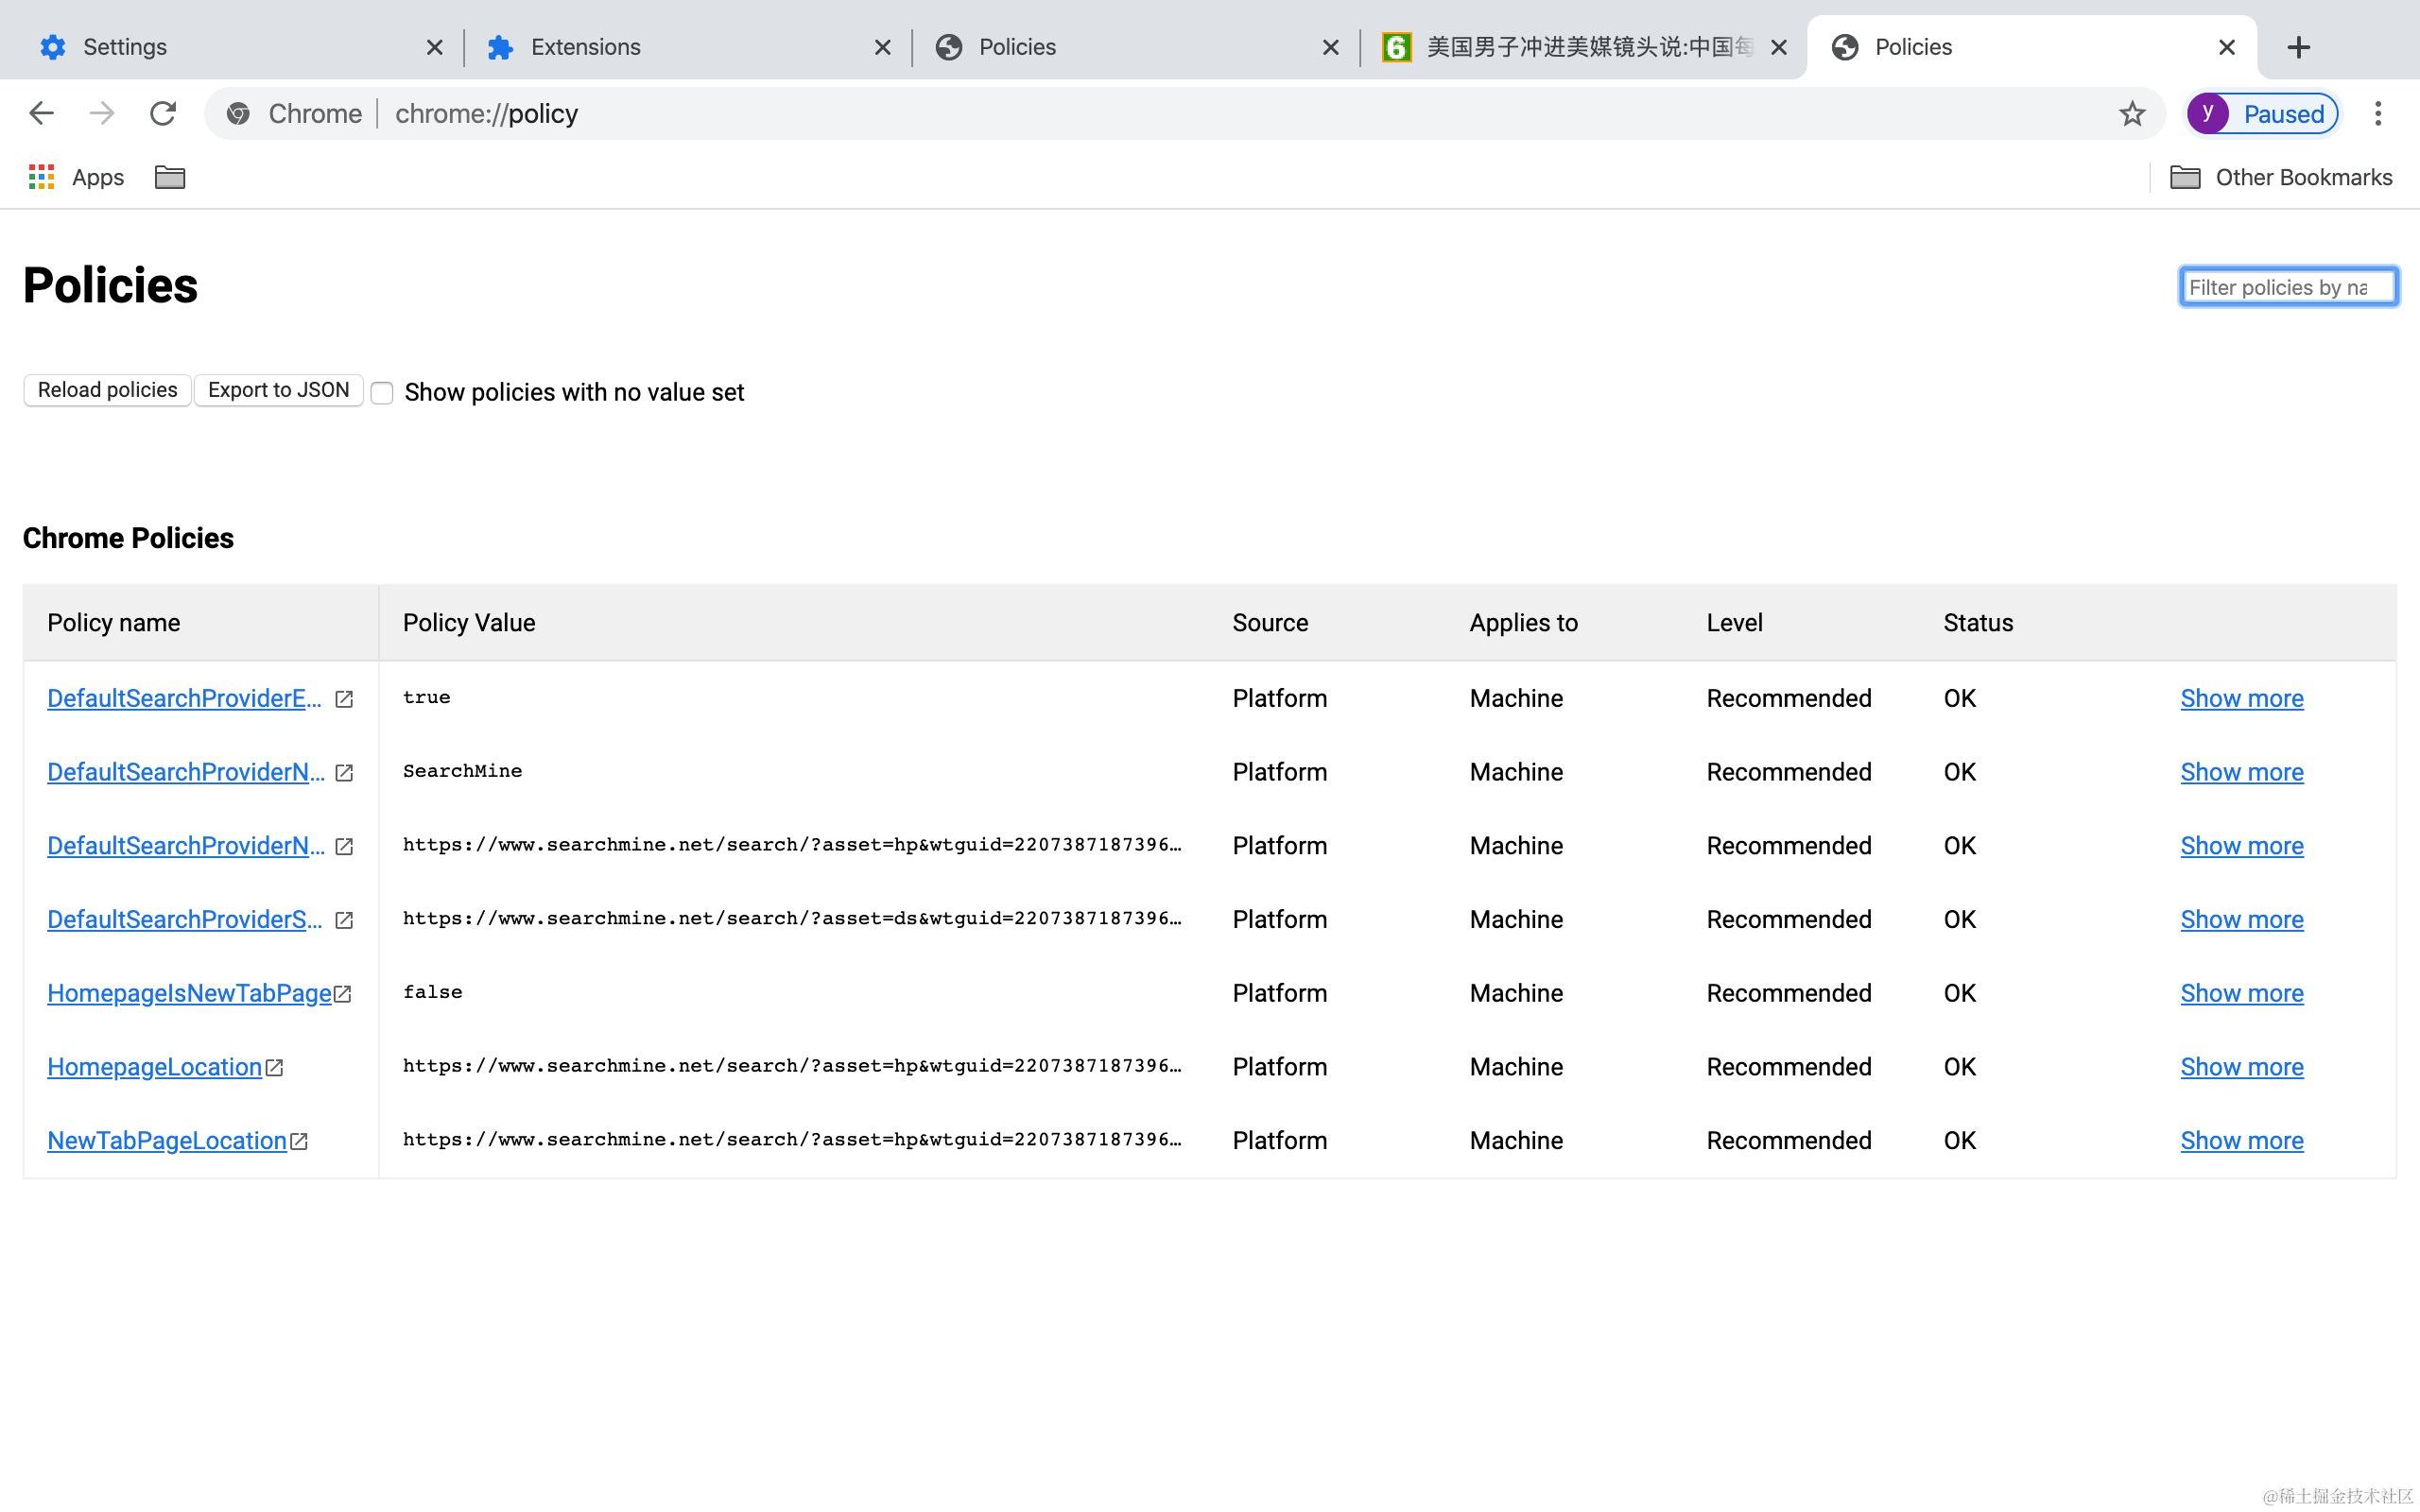Go back using the back arrow
Image resolution: width=2420 pixels, height=1512 pixels.
41,113
